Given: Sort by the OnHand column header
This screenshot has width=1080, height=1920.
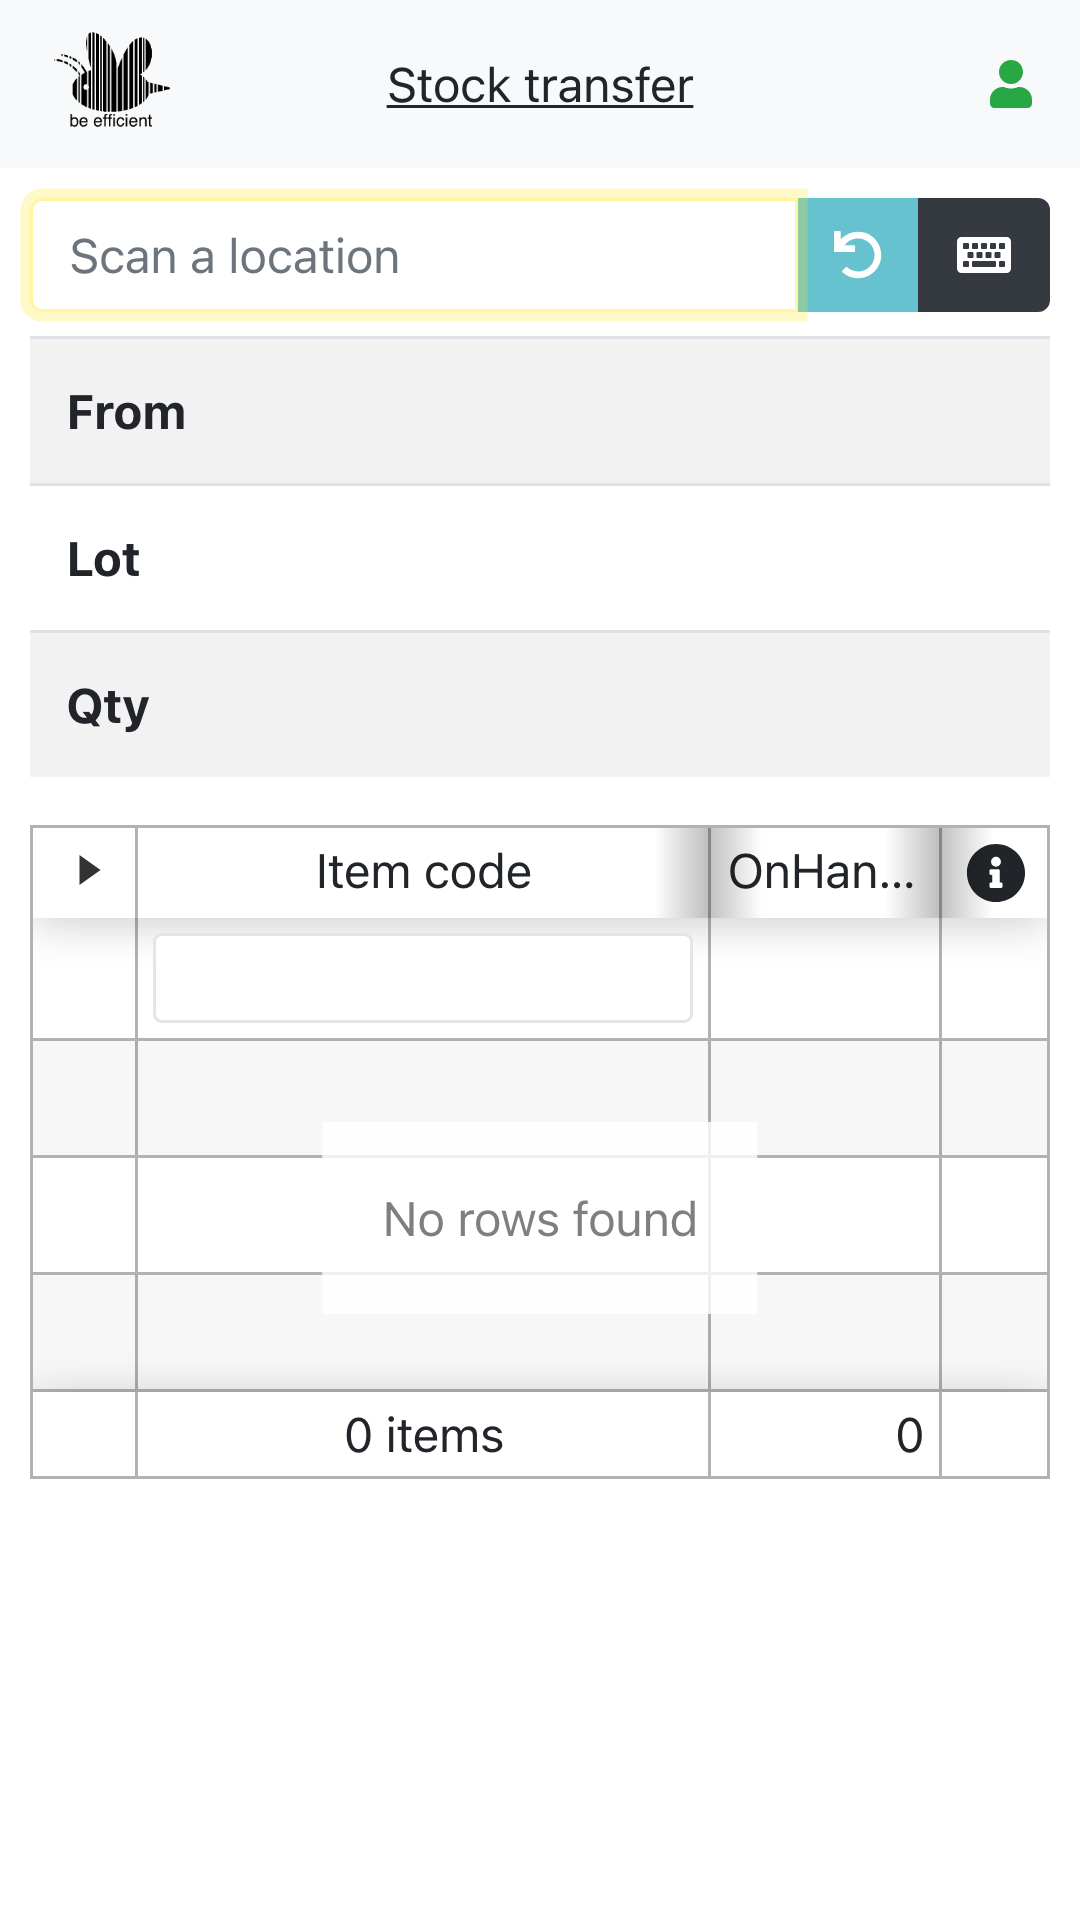Looking at the screenshot, I should point(822,872).
